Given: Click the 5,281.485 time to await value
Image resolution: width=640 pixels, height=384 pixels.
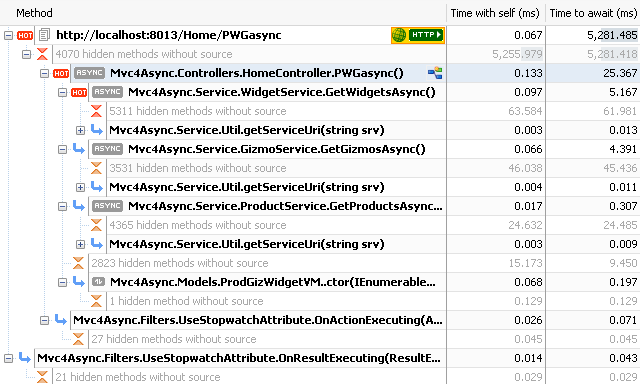Looking at the screenshot, I should (x=612, y=36).
